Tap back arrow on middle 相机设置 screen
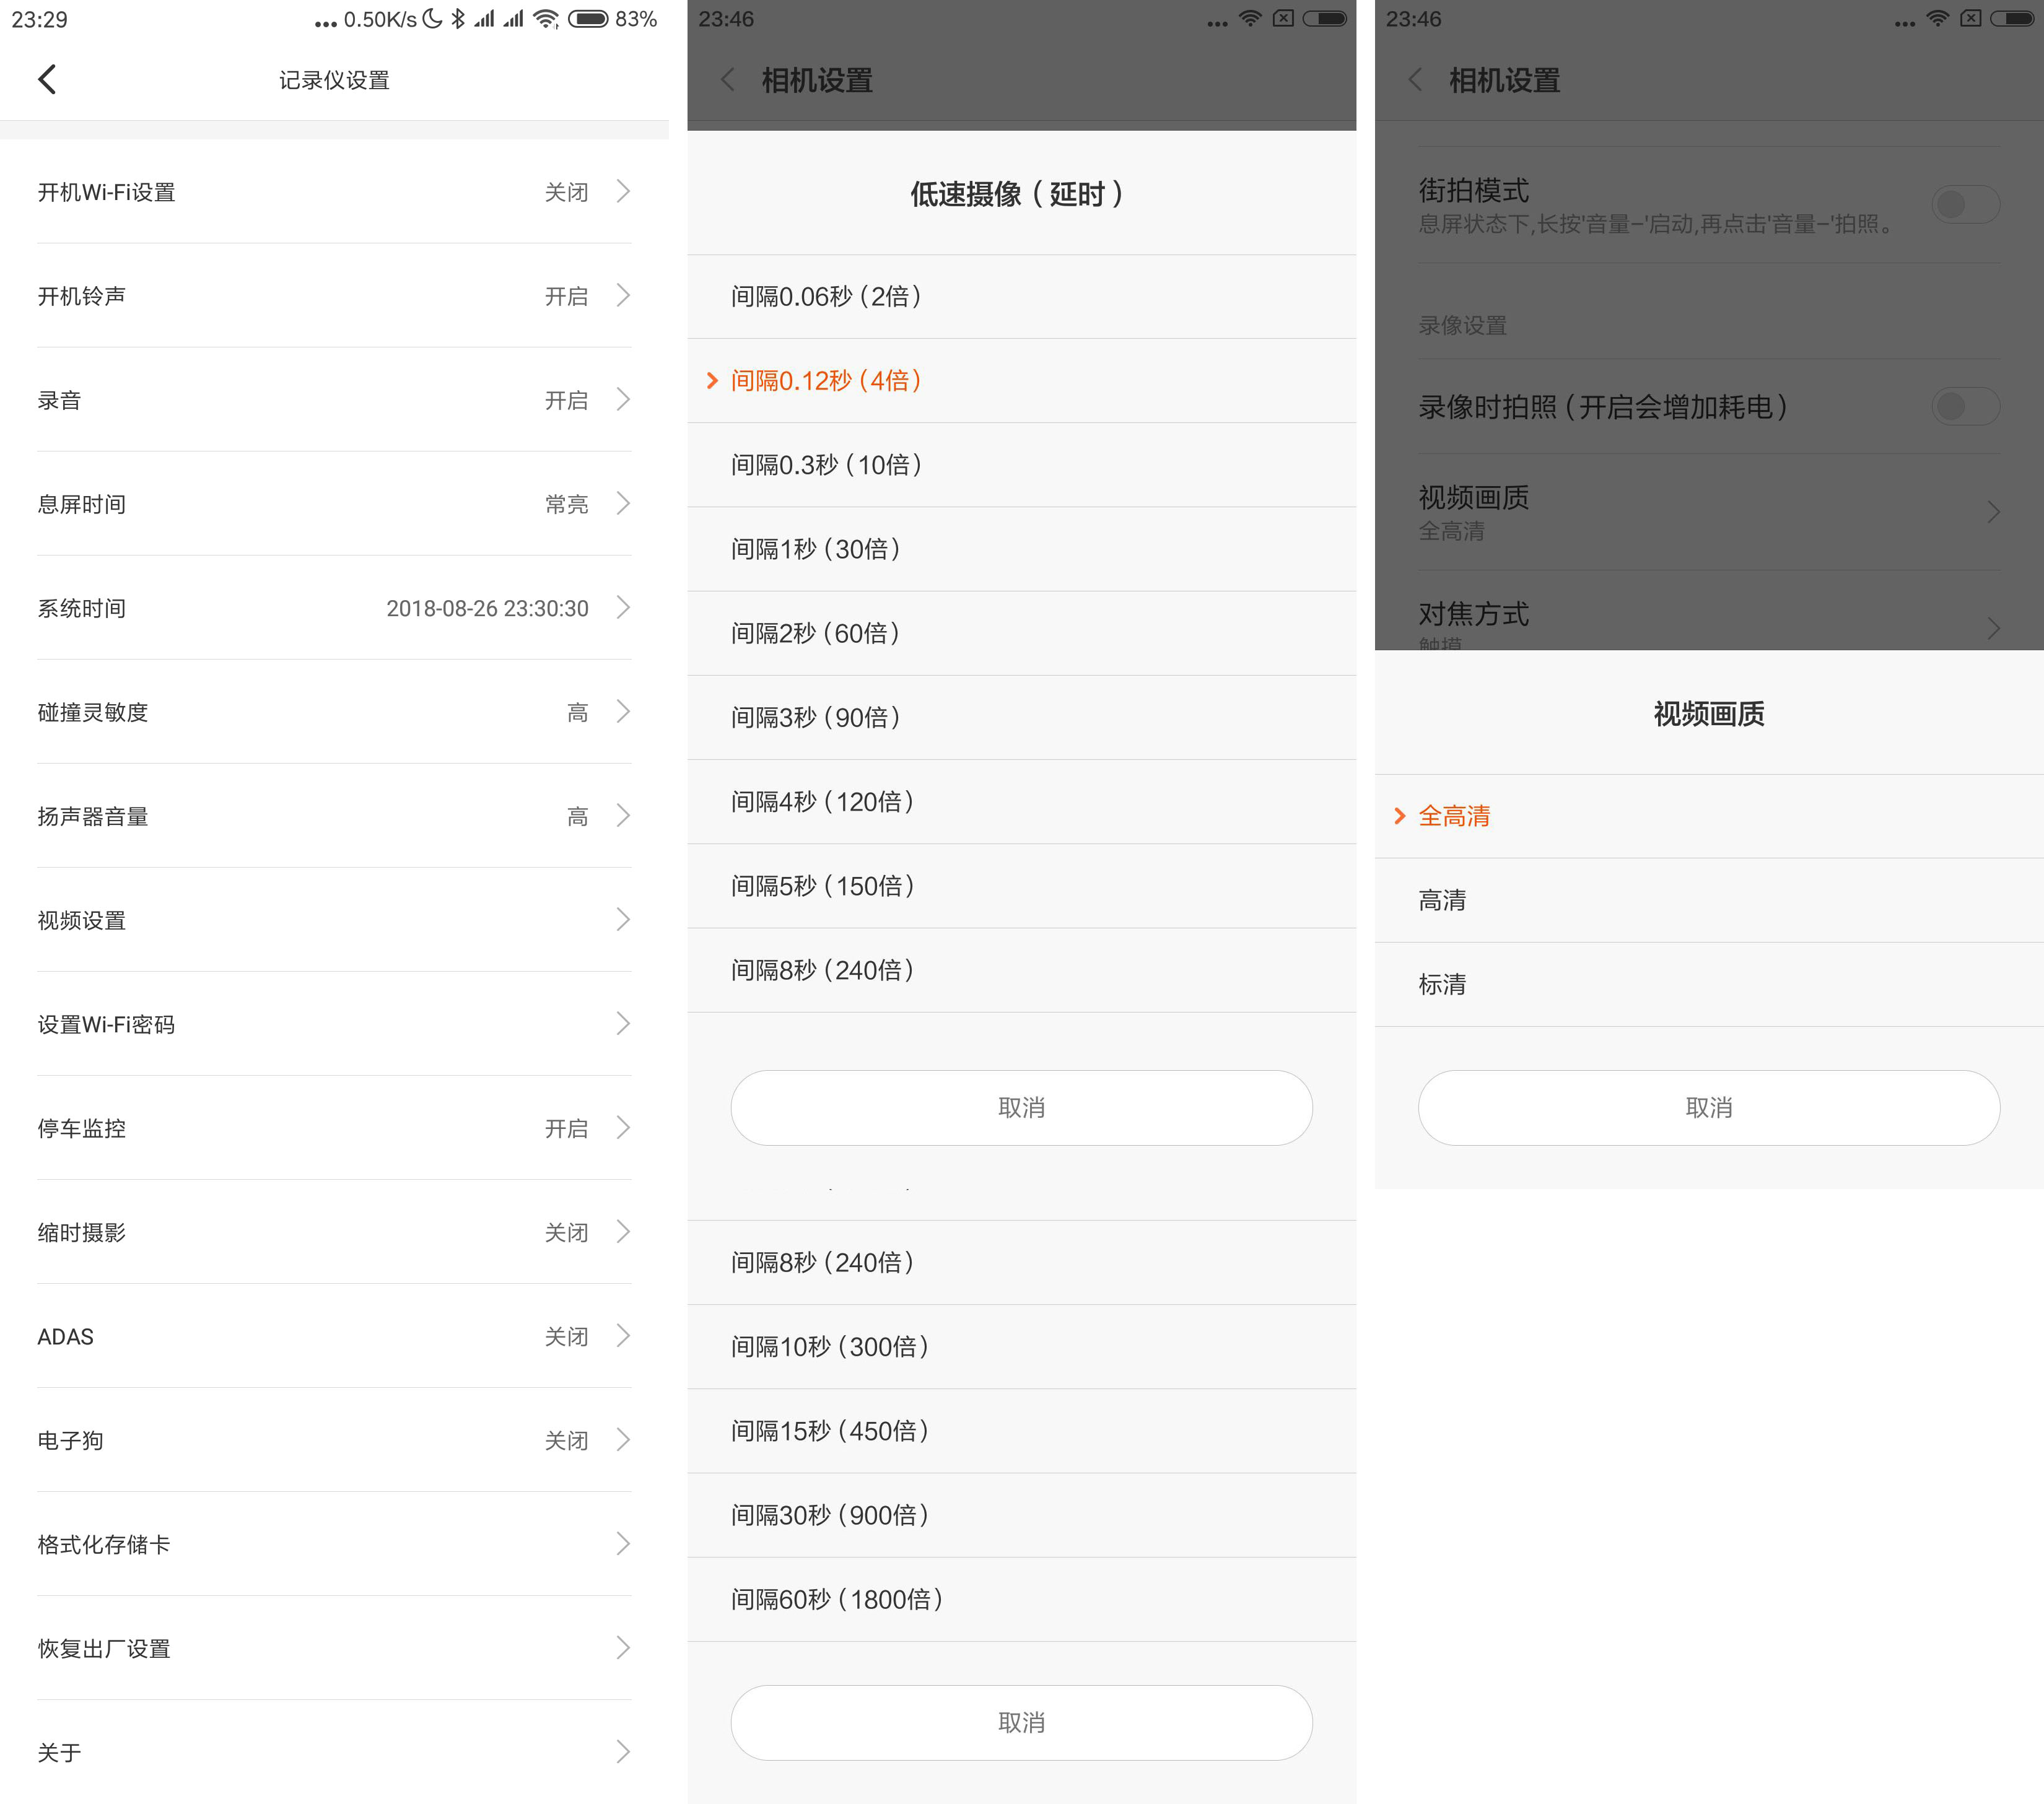The image size is (2044, 1804). click(728, 80)
